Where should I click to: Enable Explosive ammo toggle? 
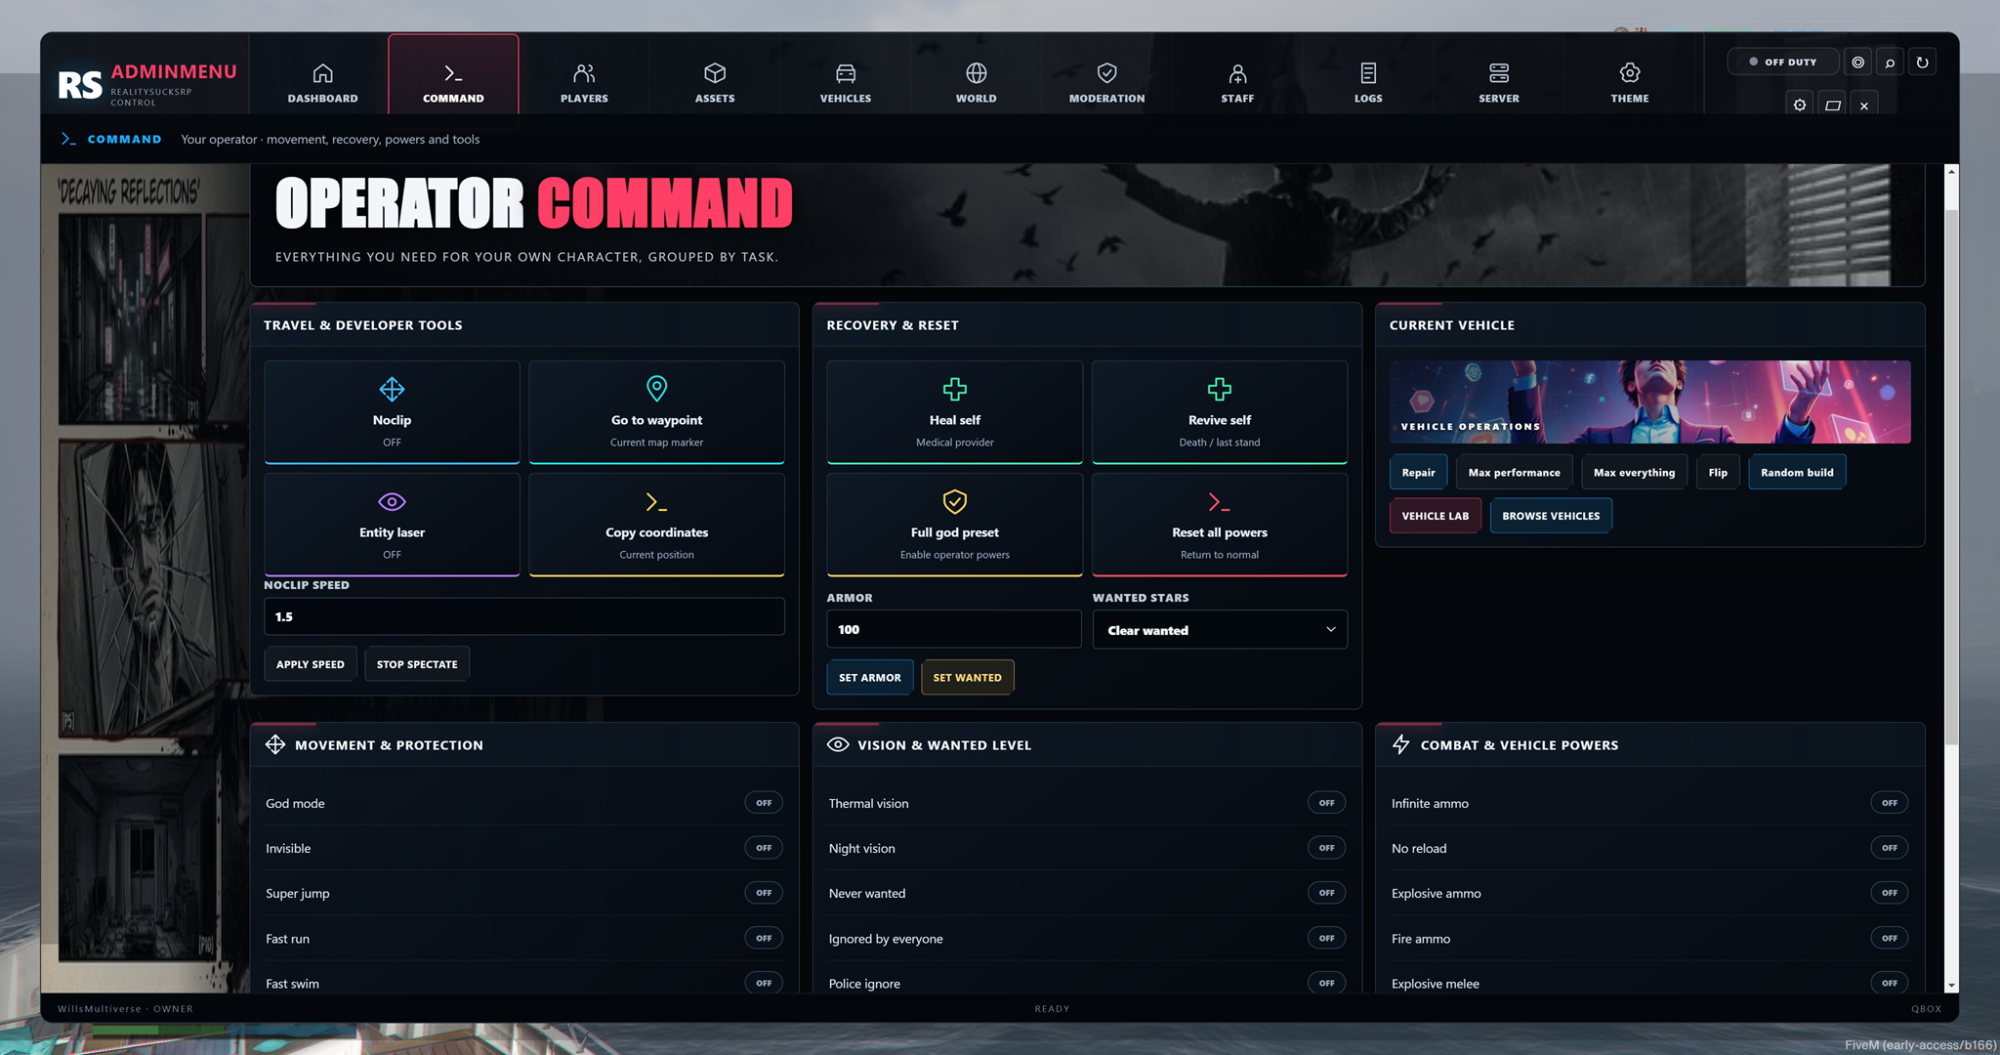(x=1890, y=893)
